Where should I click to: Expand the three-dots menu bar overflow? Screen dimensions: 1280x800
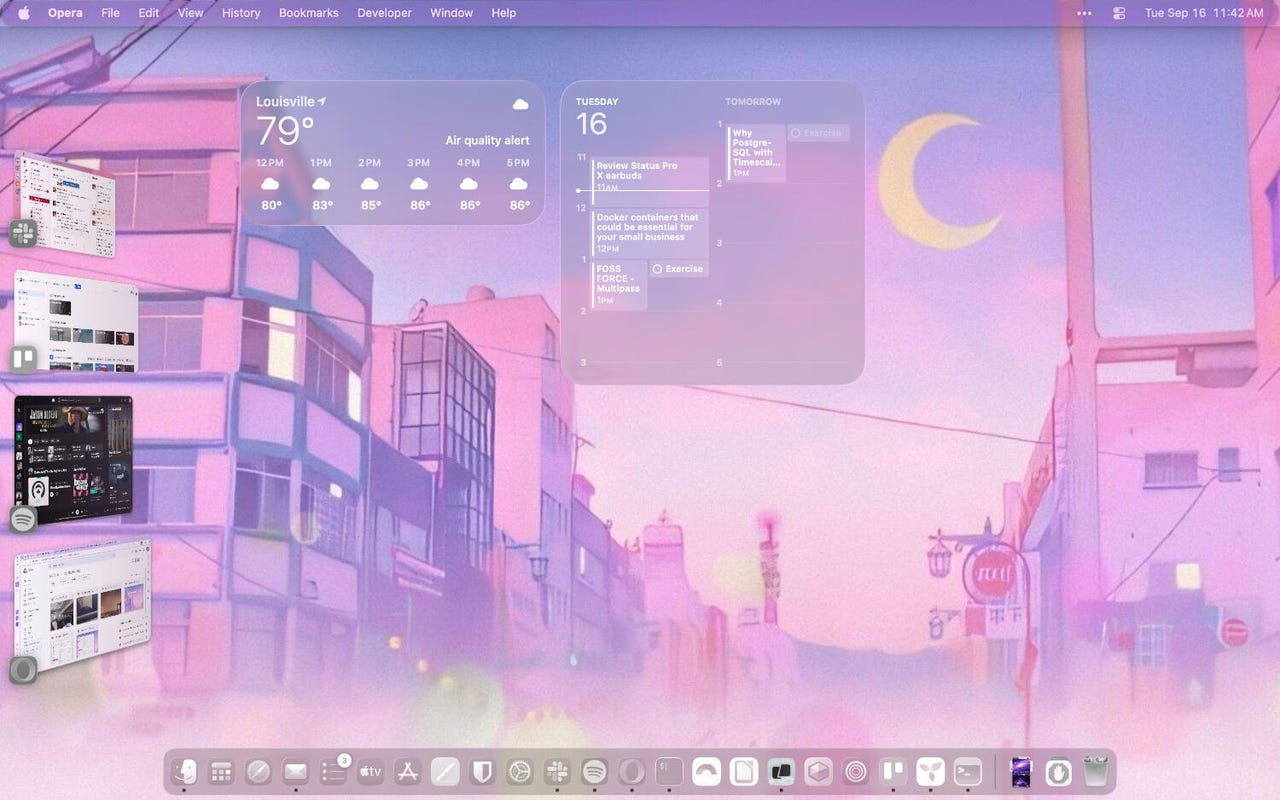click(x=1085, y=13)
